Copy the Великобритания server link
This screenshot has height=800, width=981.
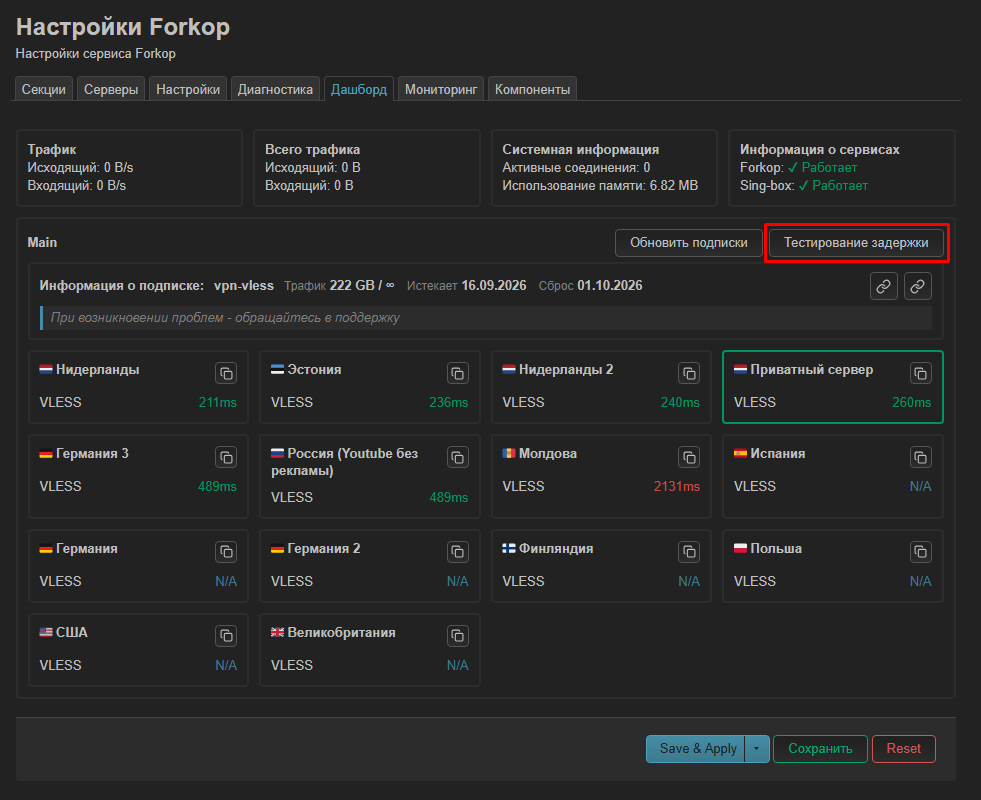click(x=457, y=636)
